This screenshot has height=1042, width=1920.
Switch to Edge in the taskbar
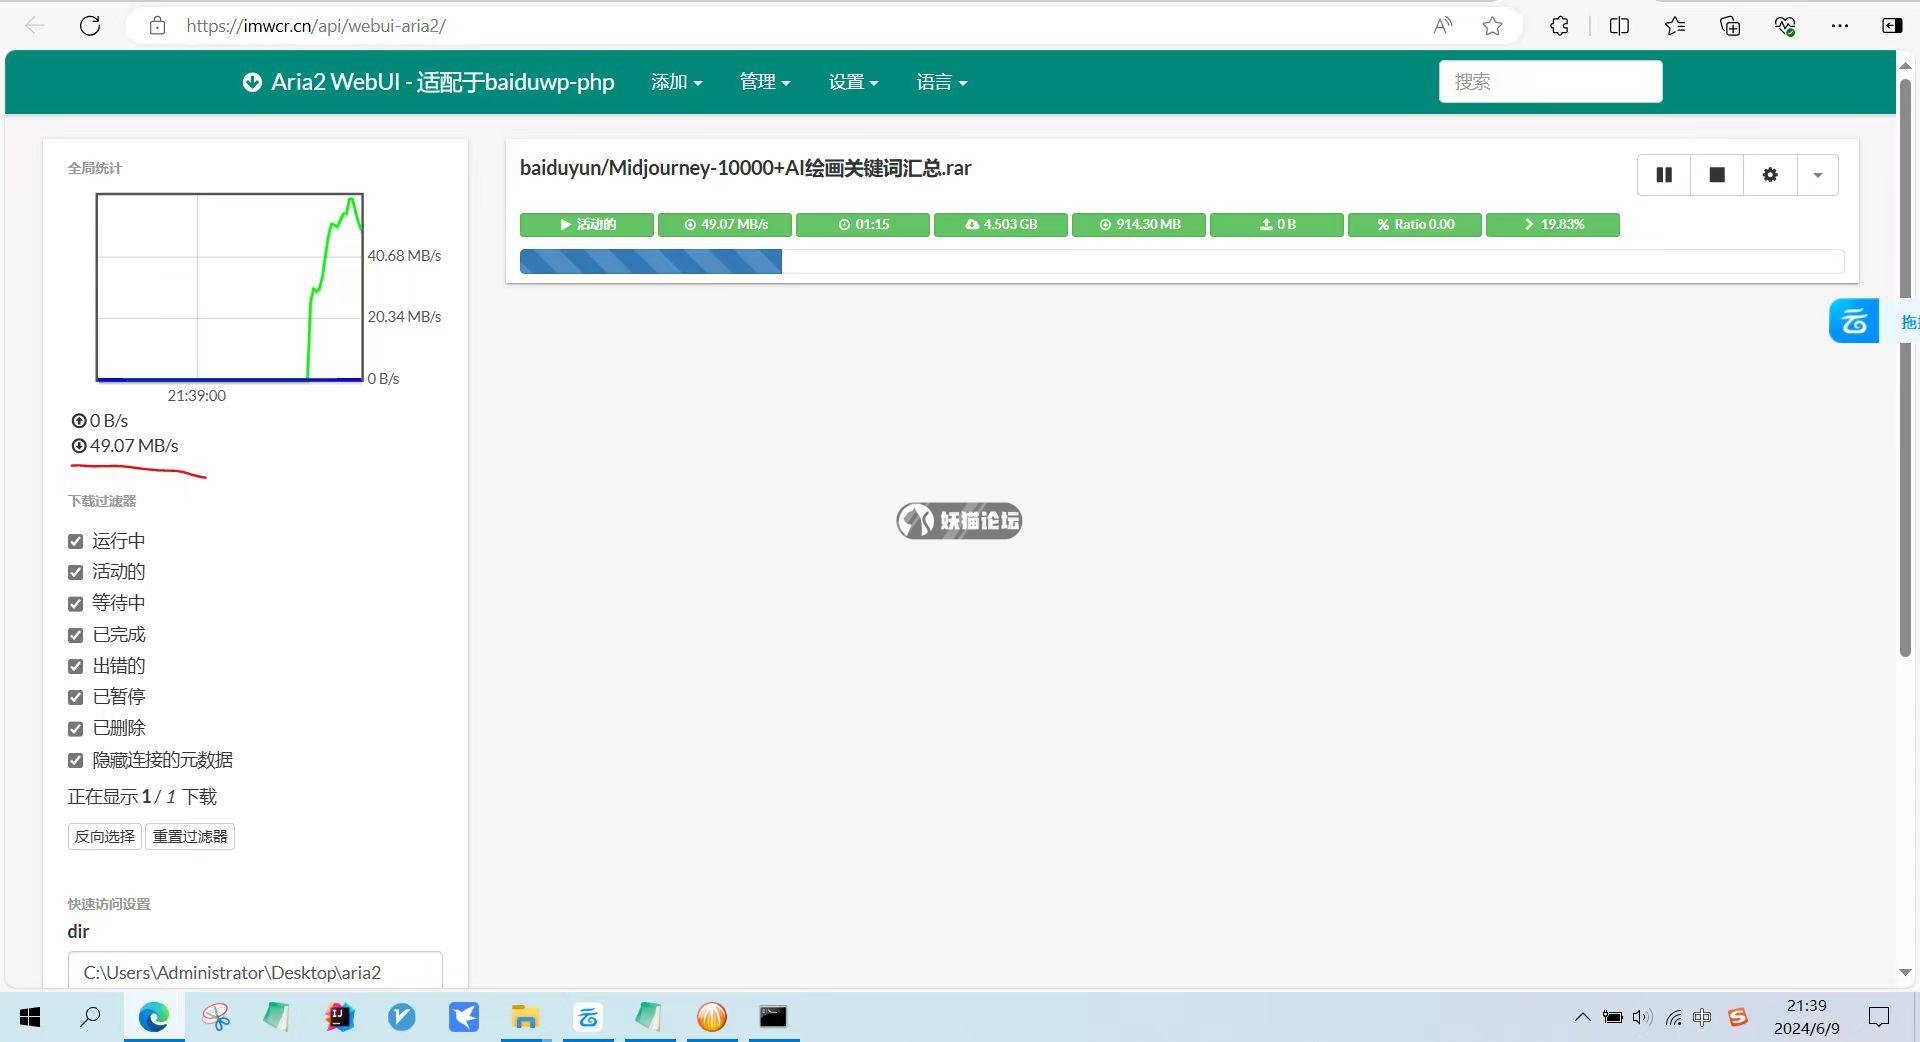click(x=153, y=1017)
